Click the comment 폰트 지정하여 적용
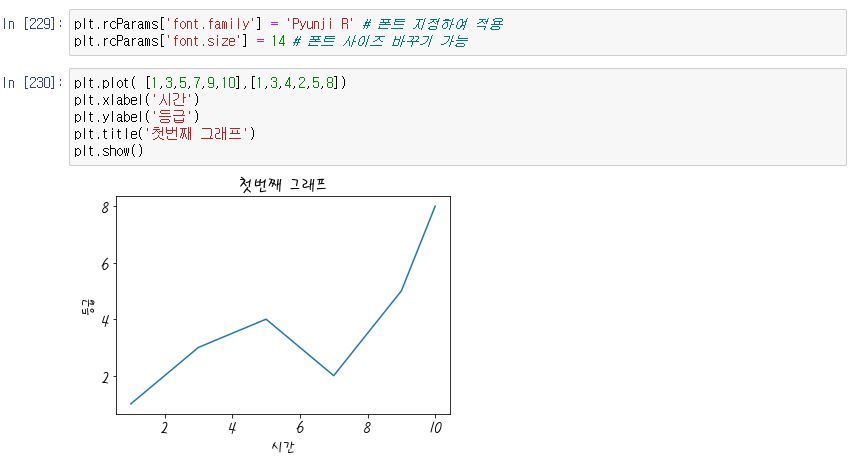The height and width of the screenshot is (463, 852). tap(433, 24)
